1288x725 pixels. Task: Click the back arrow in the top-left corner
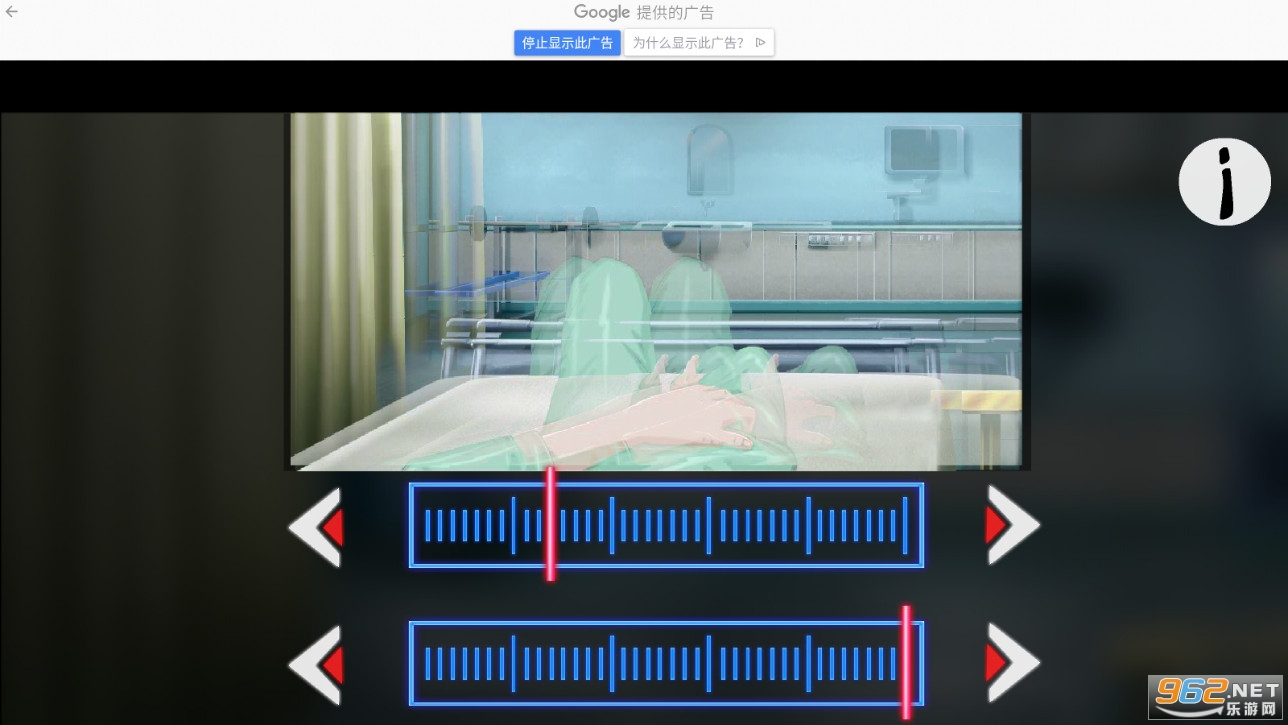point(12,12)
